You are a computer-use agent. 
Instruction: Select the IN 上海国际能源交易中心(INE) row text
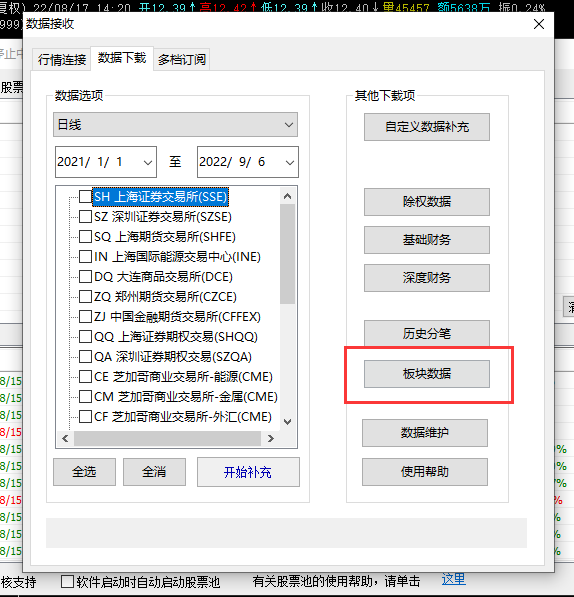coord(177,257)
